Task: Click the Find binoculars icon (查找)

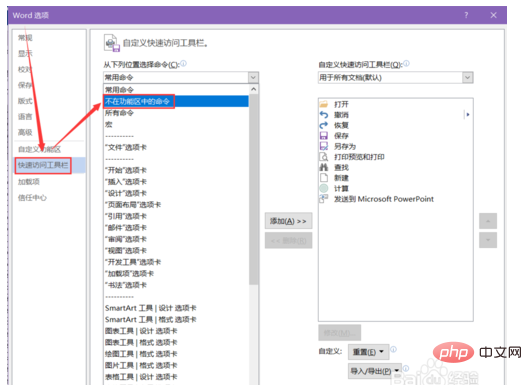Action: (324, 167)
